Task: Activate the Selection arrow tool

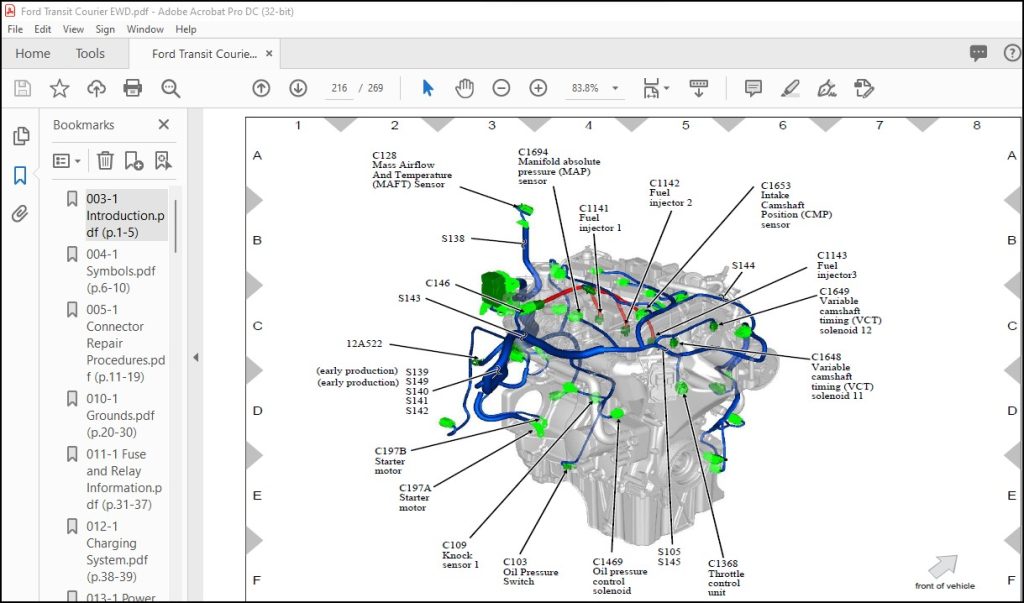Action: coord(428,88)
